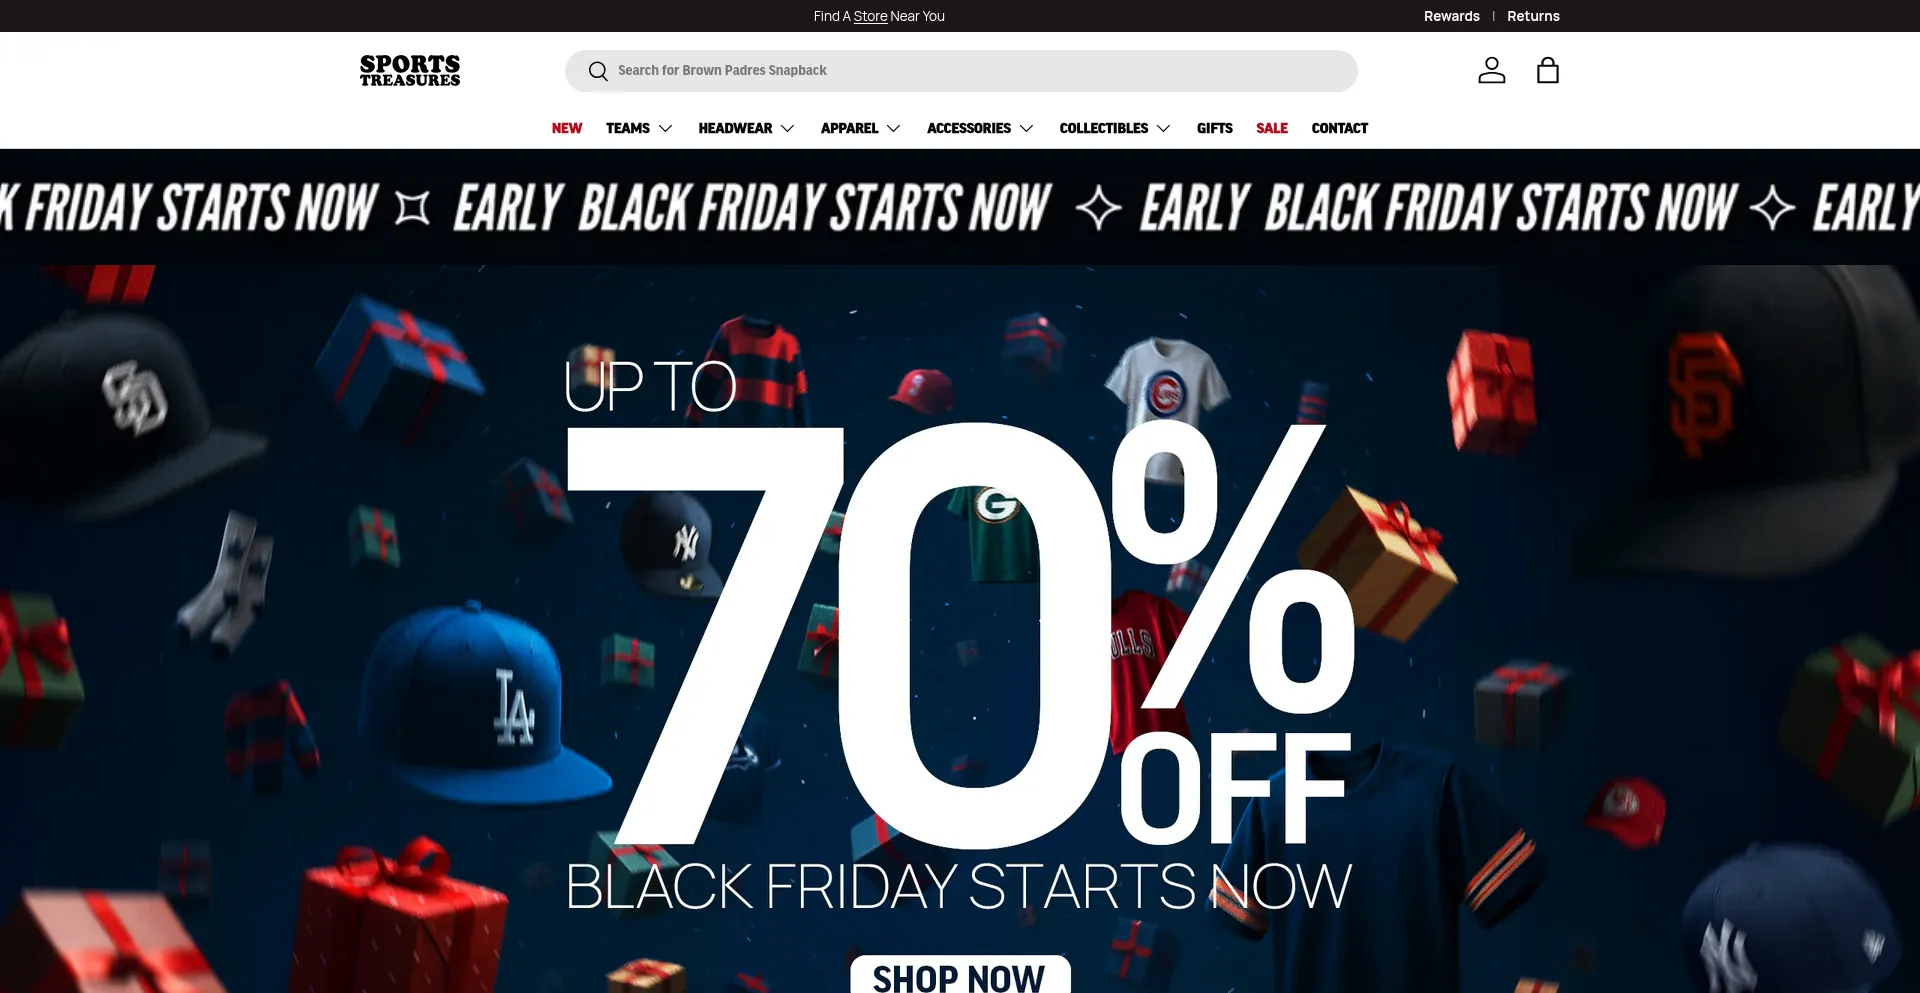Viewport: 1920px width, 993px height.
Task: Click the Sports Treasures logo
Action: [410, 70]
